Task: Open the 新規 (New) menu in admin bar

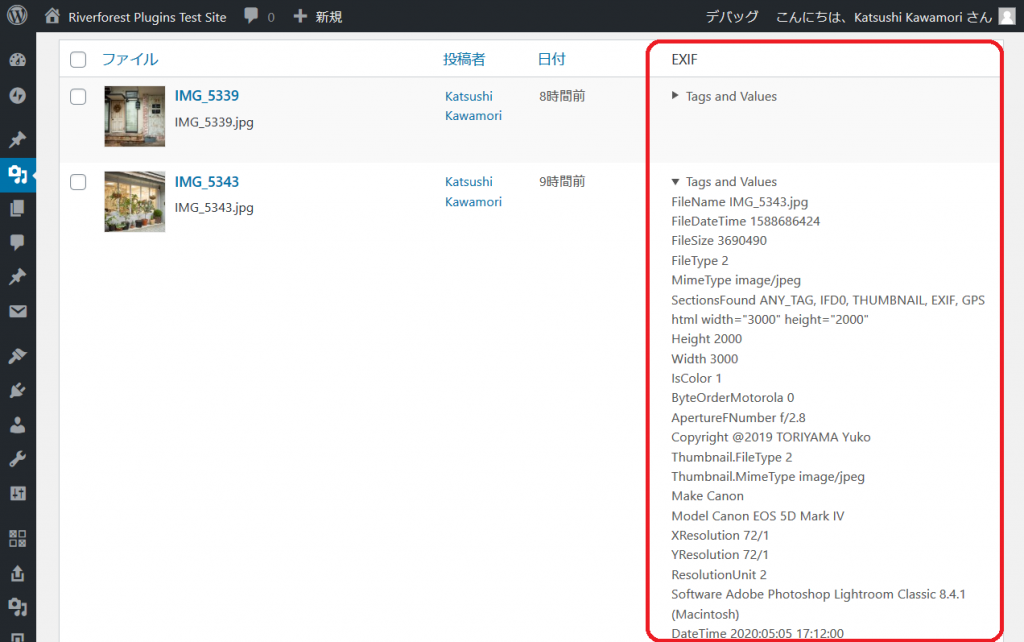Action: point(317,17)
